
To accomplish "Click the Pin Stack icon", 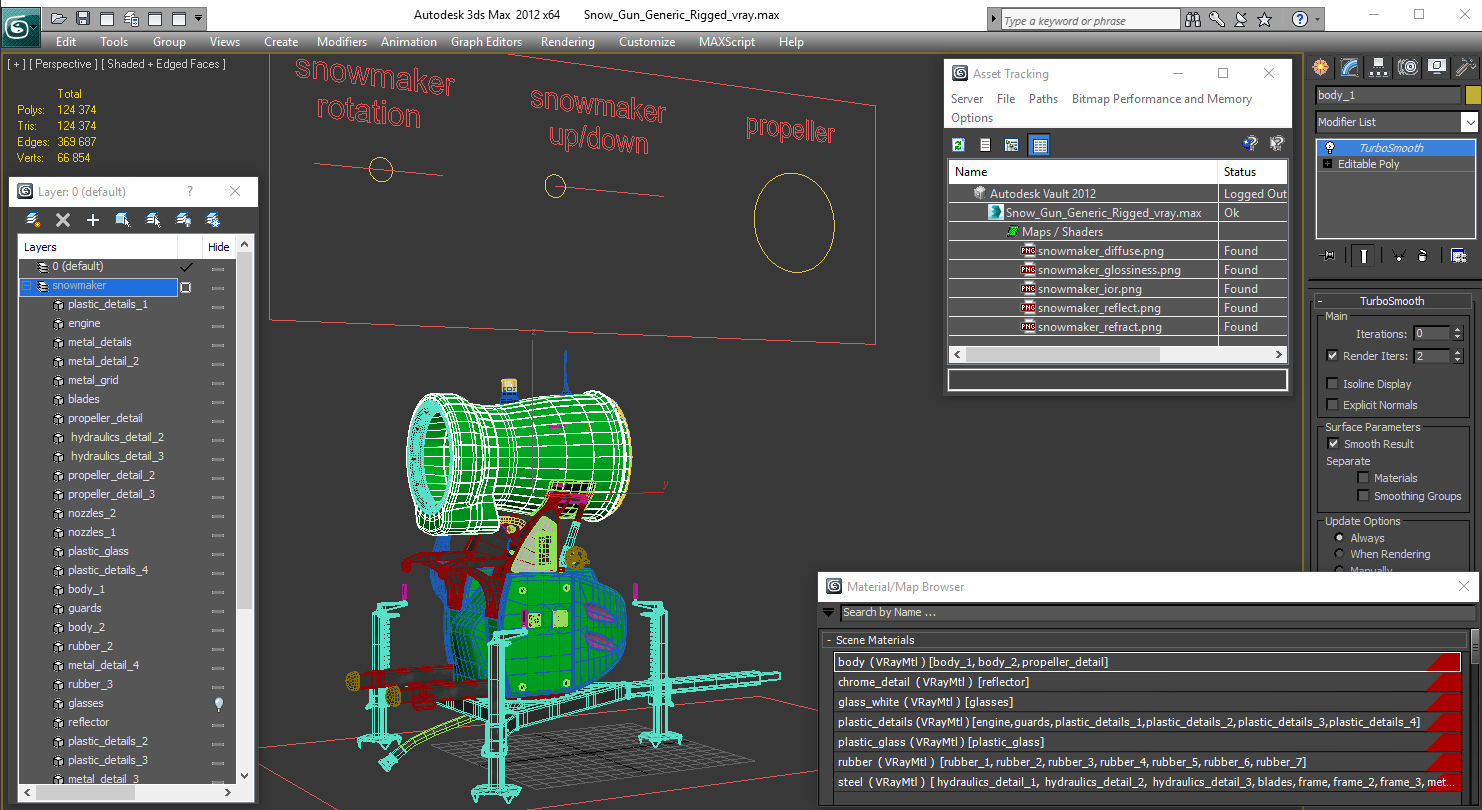I will pyautogui.click(x=1328, y=256).
